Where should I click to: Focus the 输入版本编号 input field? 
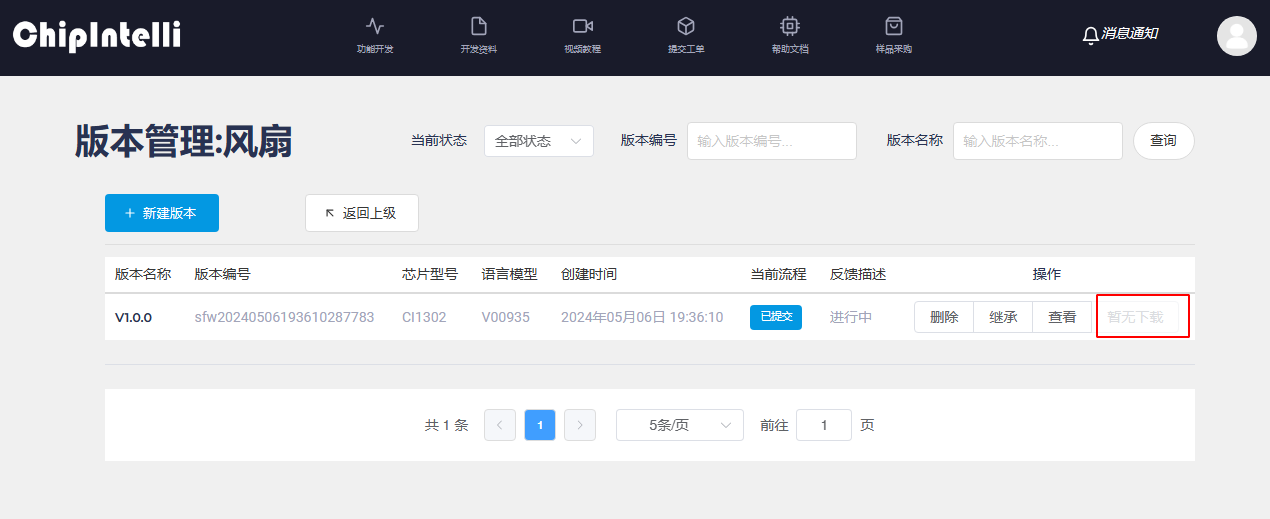772,141
